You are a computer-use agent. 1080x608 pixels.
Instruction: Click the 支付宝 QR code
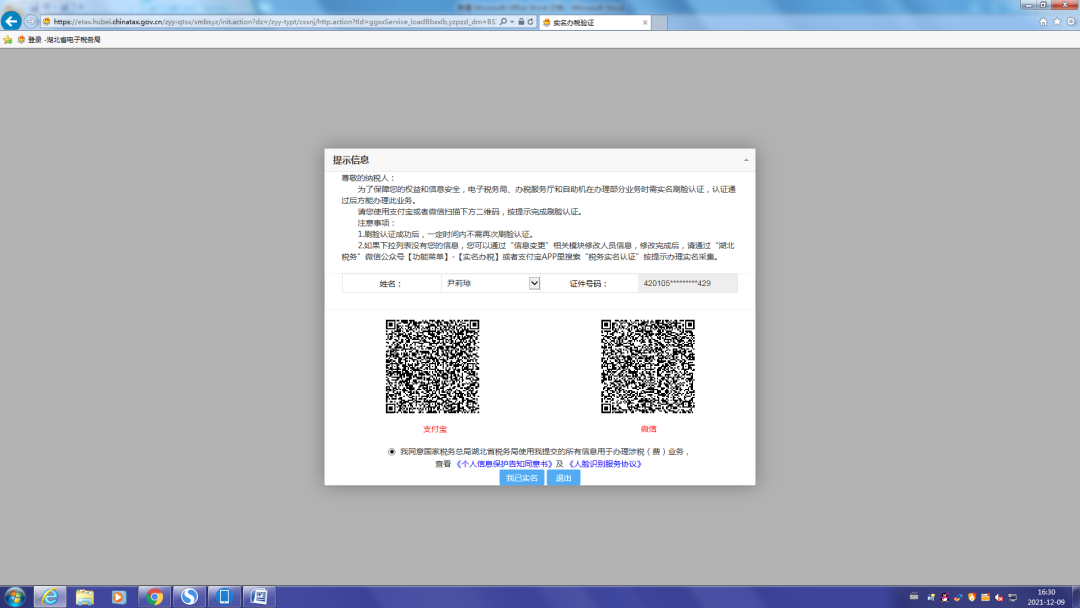(x=433, y=366)
